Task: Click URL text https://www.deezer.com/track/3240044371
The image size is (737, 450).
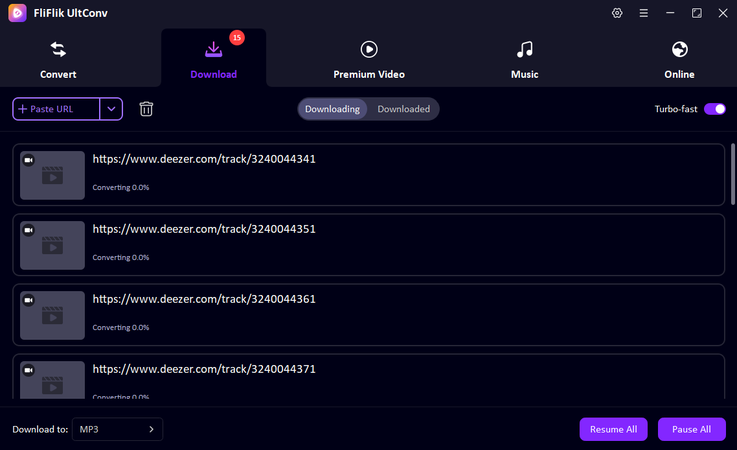Action: (204, 370)
